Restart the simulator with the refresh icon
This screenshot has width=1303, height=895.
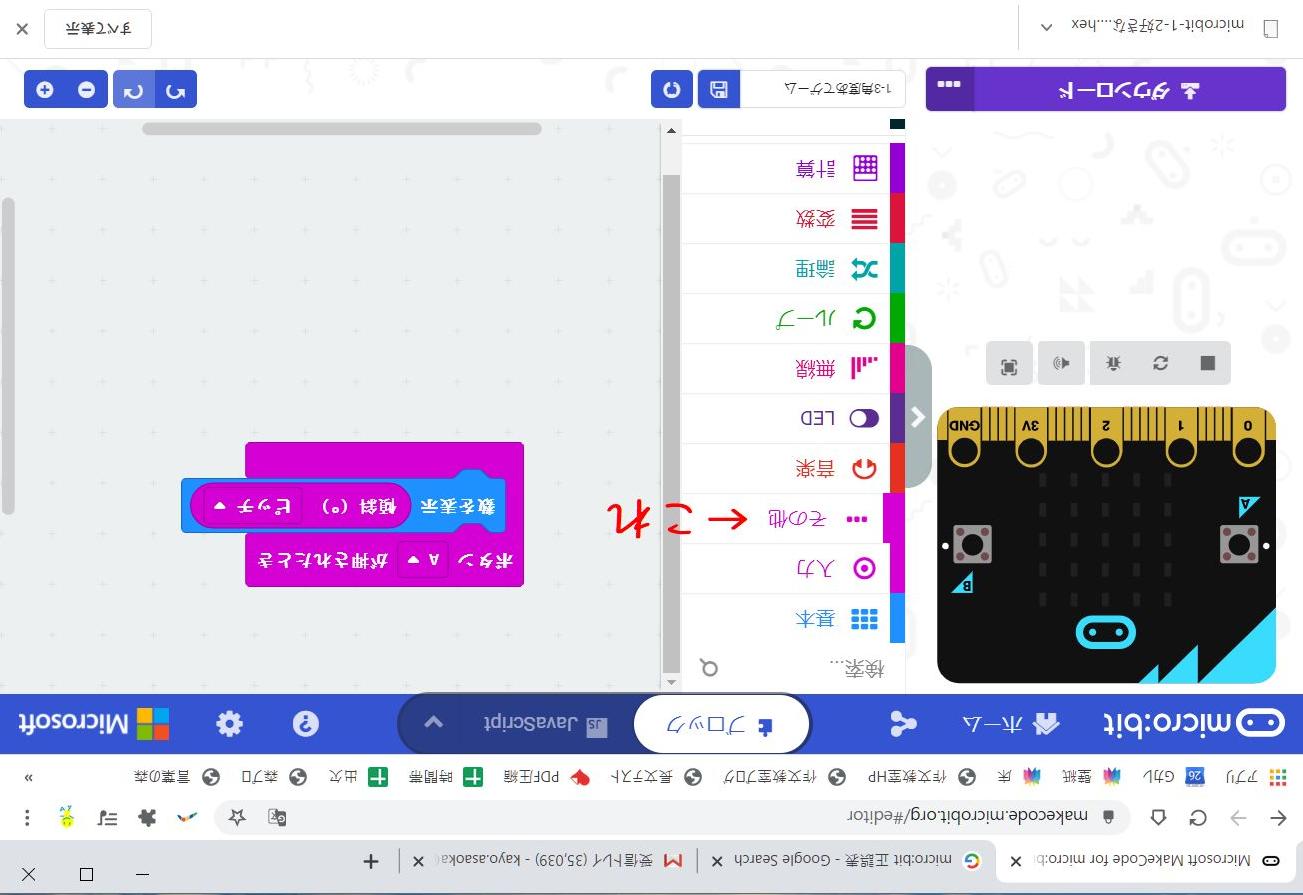coord(1160,363)
